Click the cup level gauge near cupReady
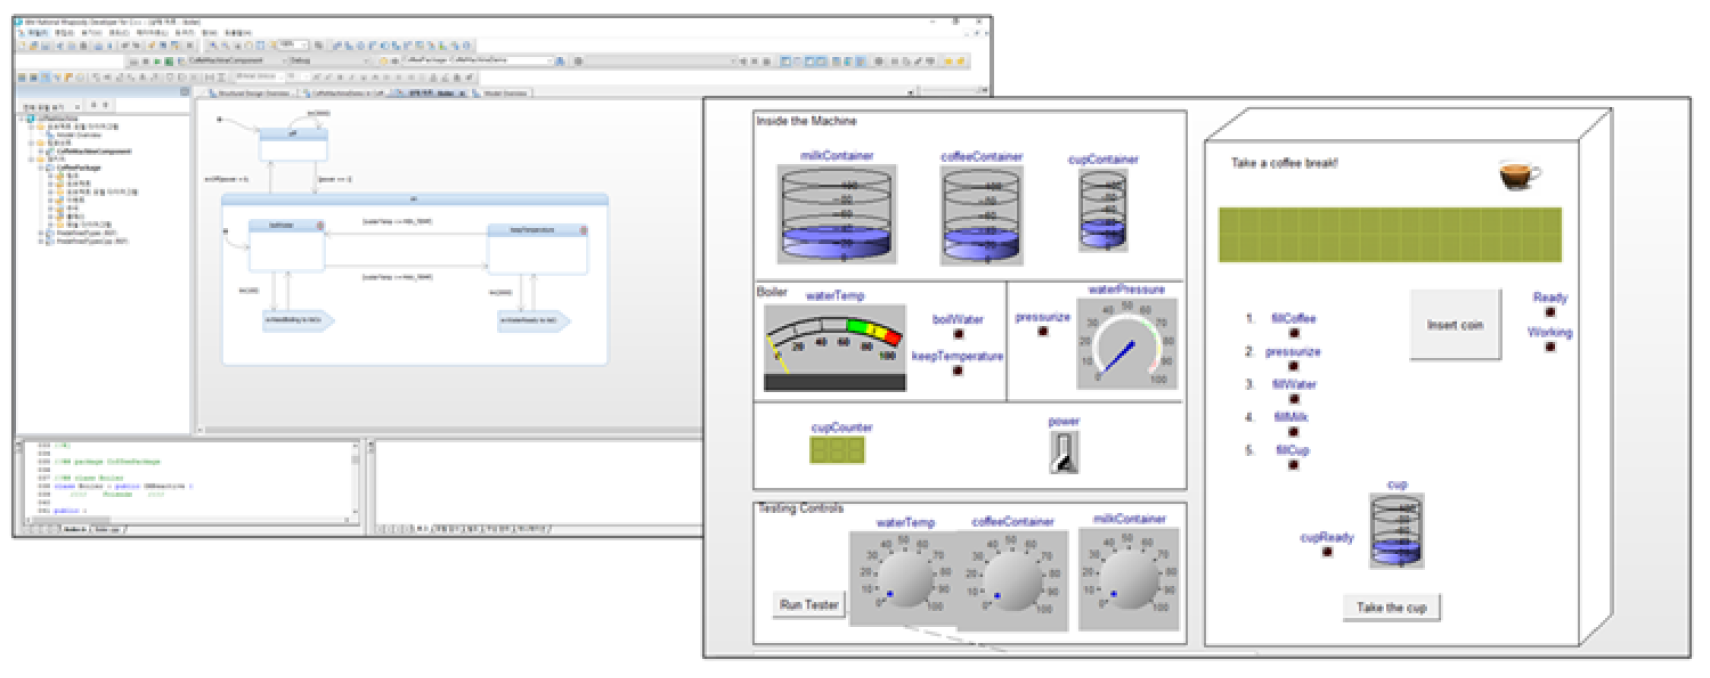This screenshot has width=1710, height=678. [x=1396, y=531]
